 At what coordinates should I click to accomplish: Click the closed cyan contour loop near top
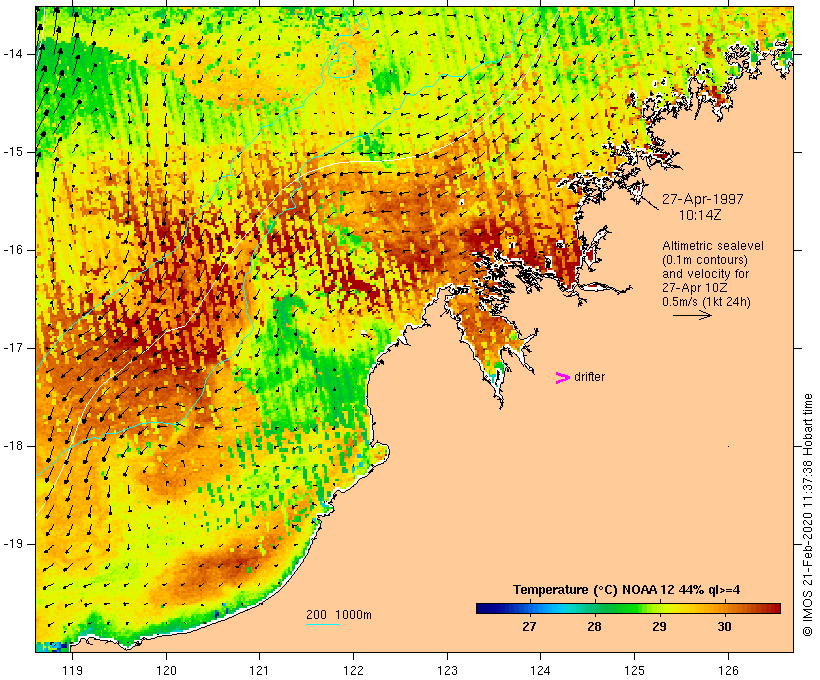pos(343,59)
